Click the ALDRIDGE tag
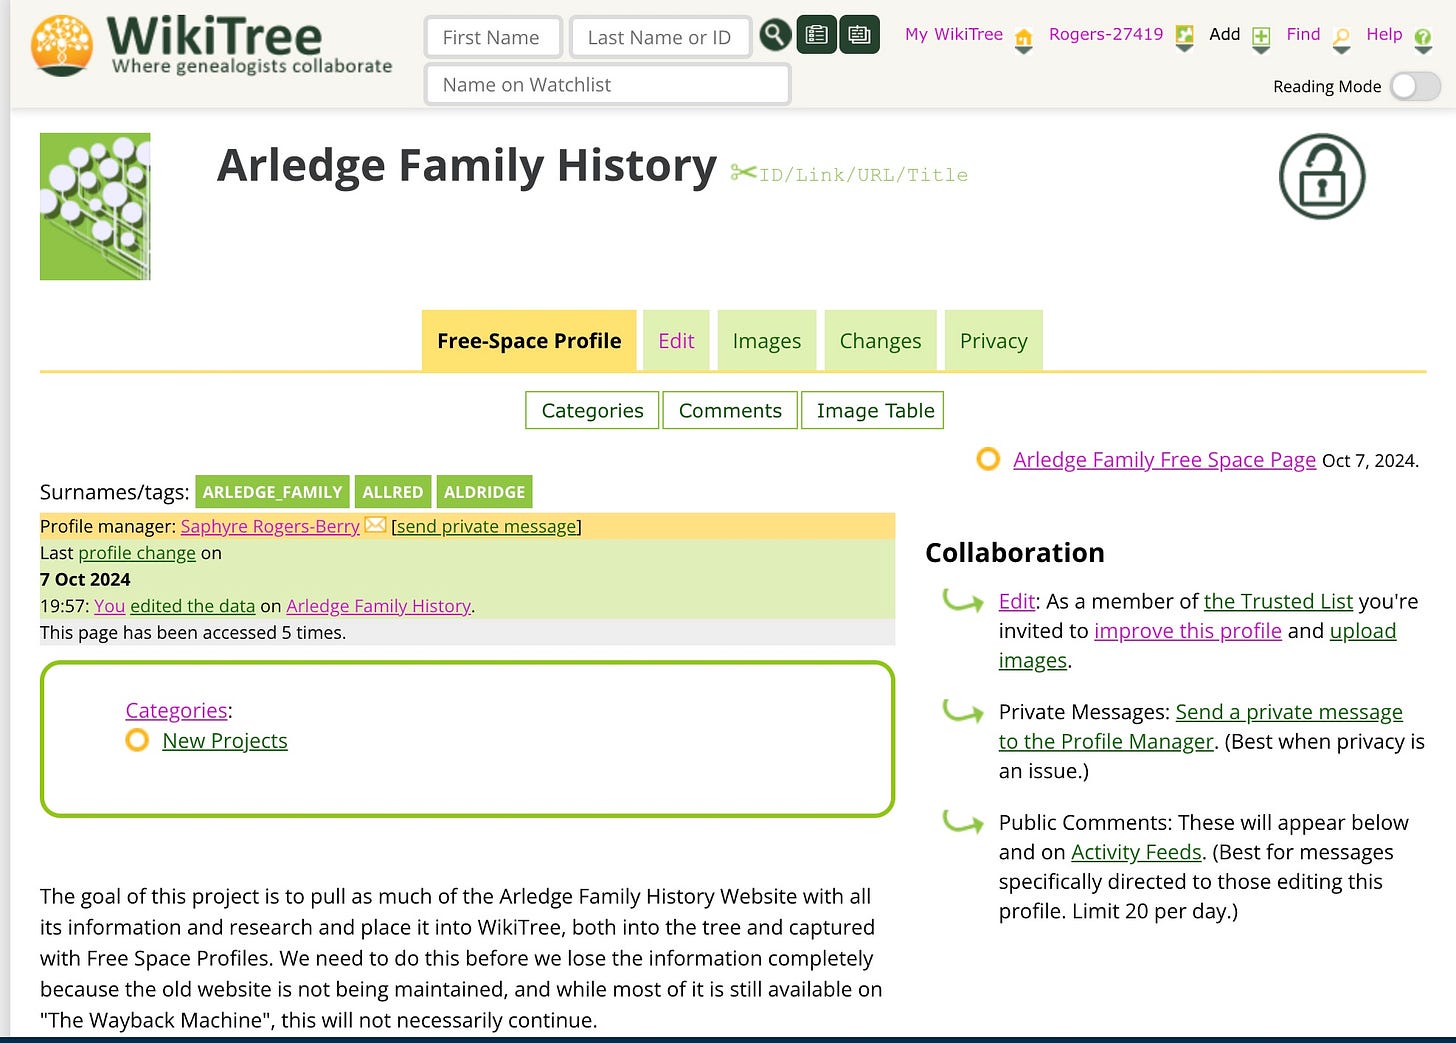Image resolution: width=1456 pixels, height=1043 pixels. pos(484,492)
